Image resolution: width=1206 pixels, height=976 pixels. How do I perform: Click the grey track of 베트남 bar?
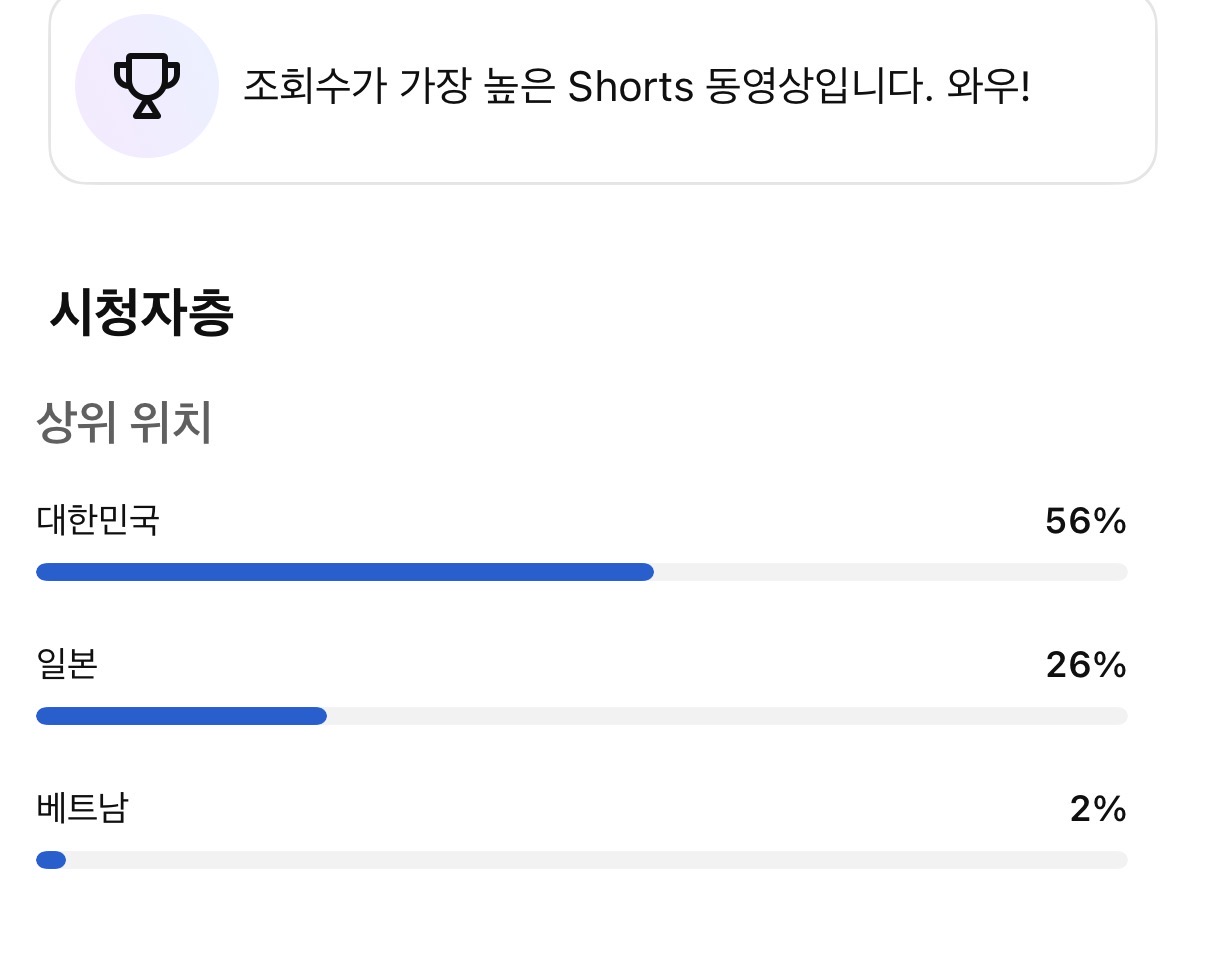(597, 860)
